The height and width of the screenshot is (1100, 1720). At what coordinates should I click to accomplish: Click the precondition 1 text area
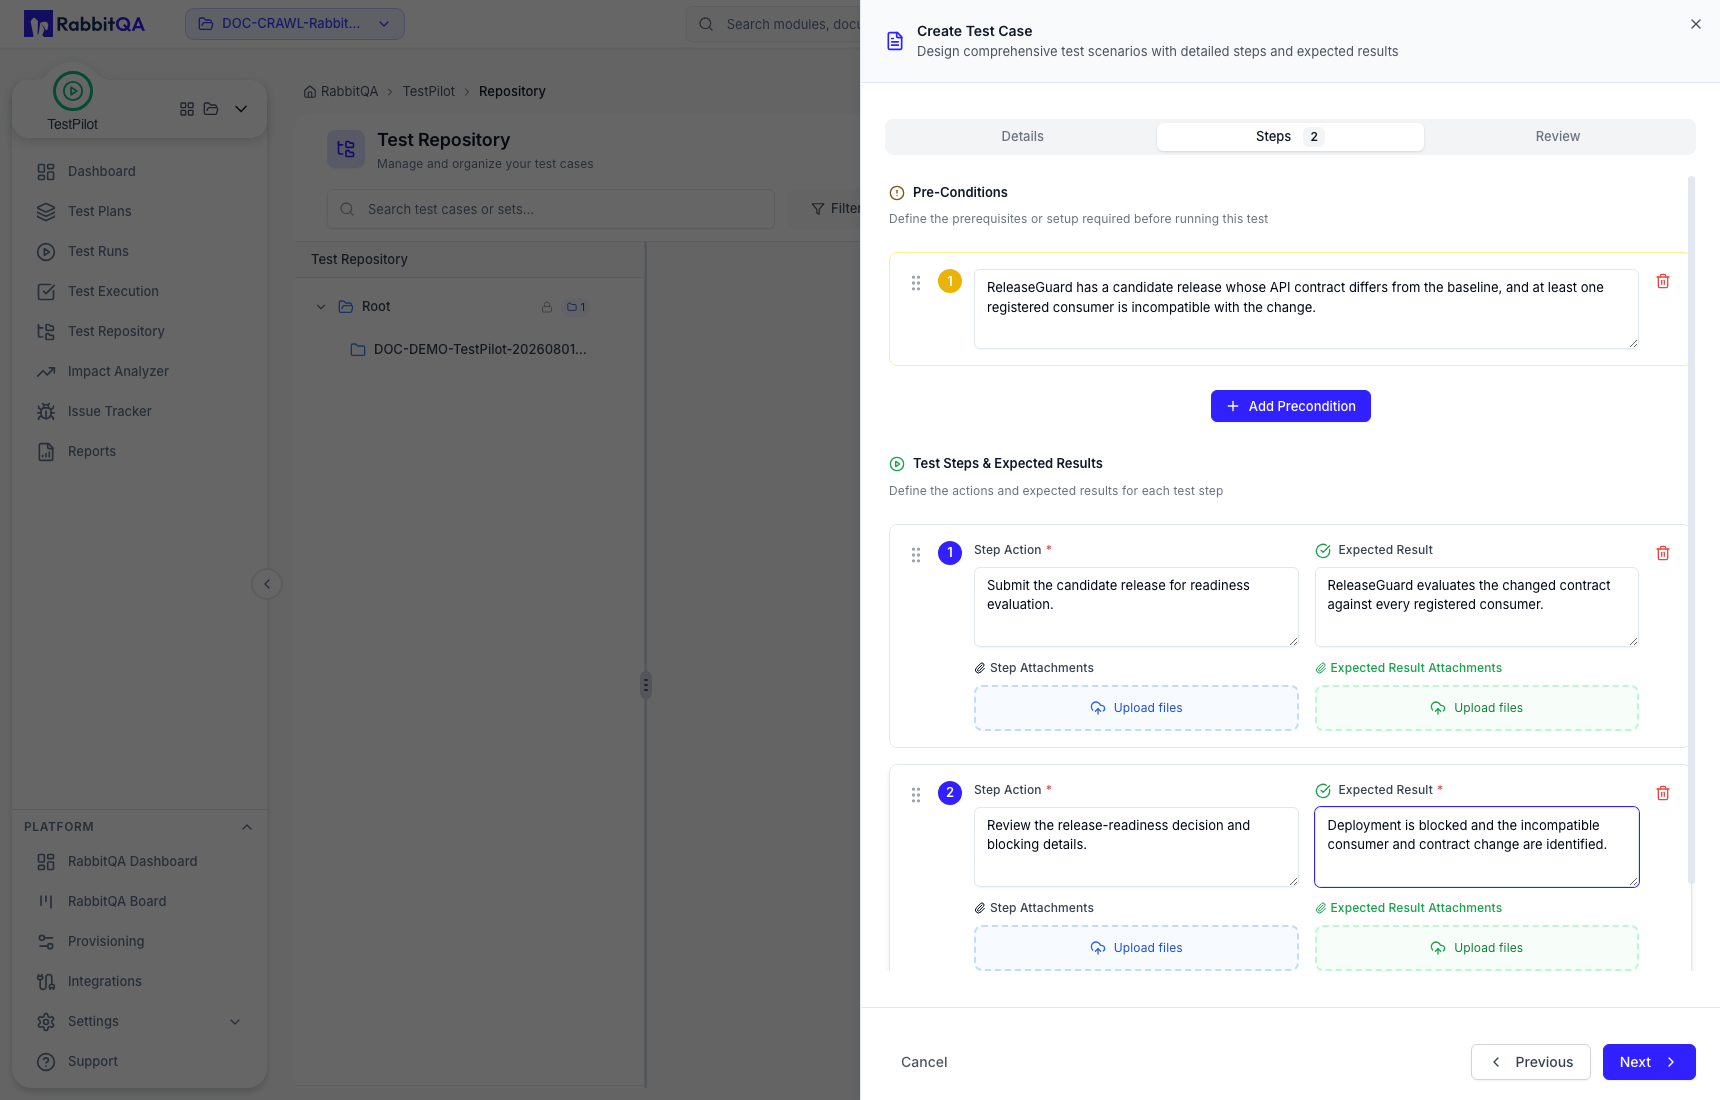click(x=1306, y=309)
